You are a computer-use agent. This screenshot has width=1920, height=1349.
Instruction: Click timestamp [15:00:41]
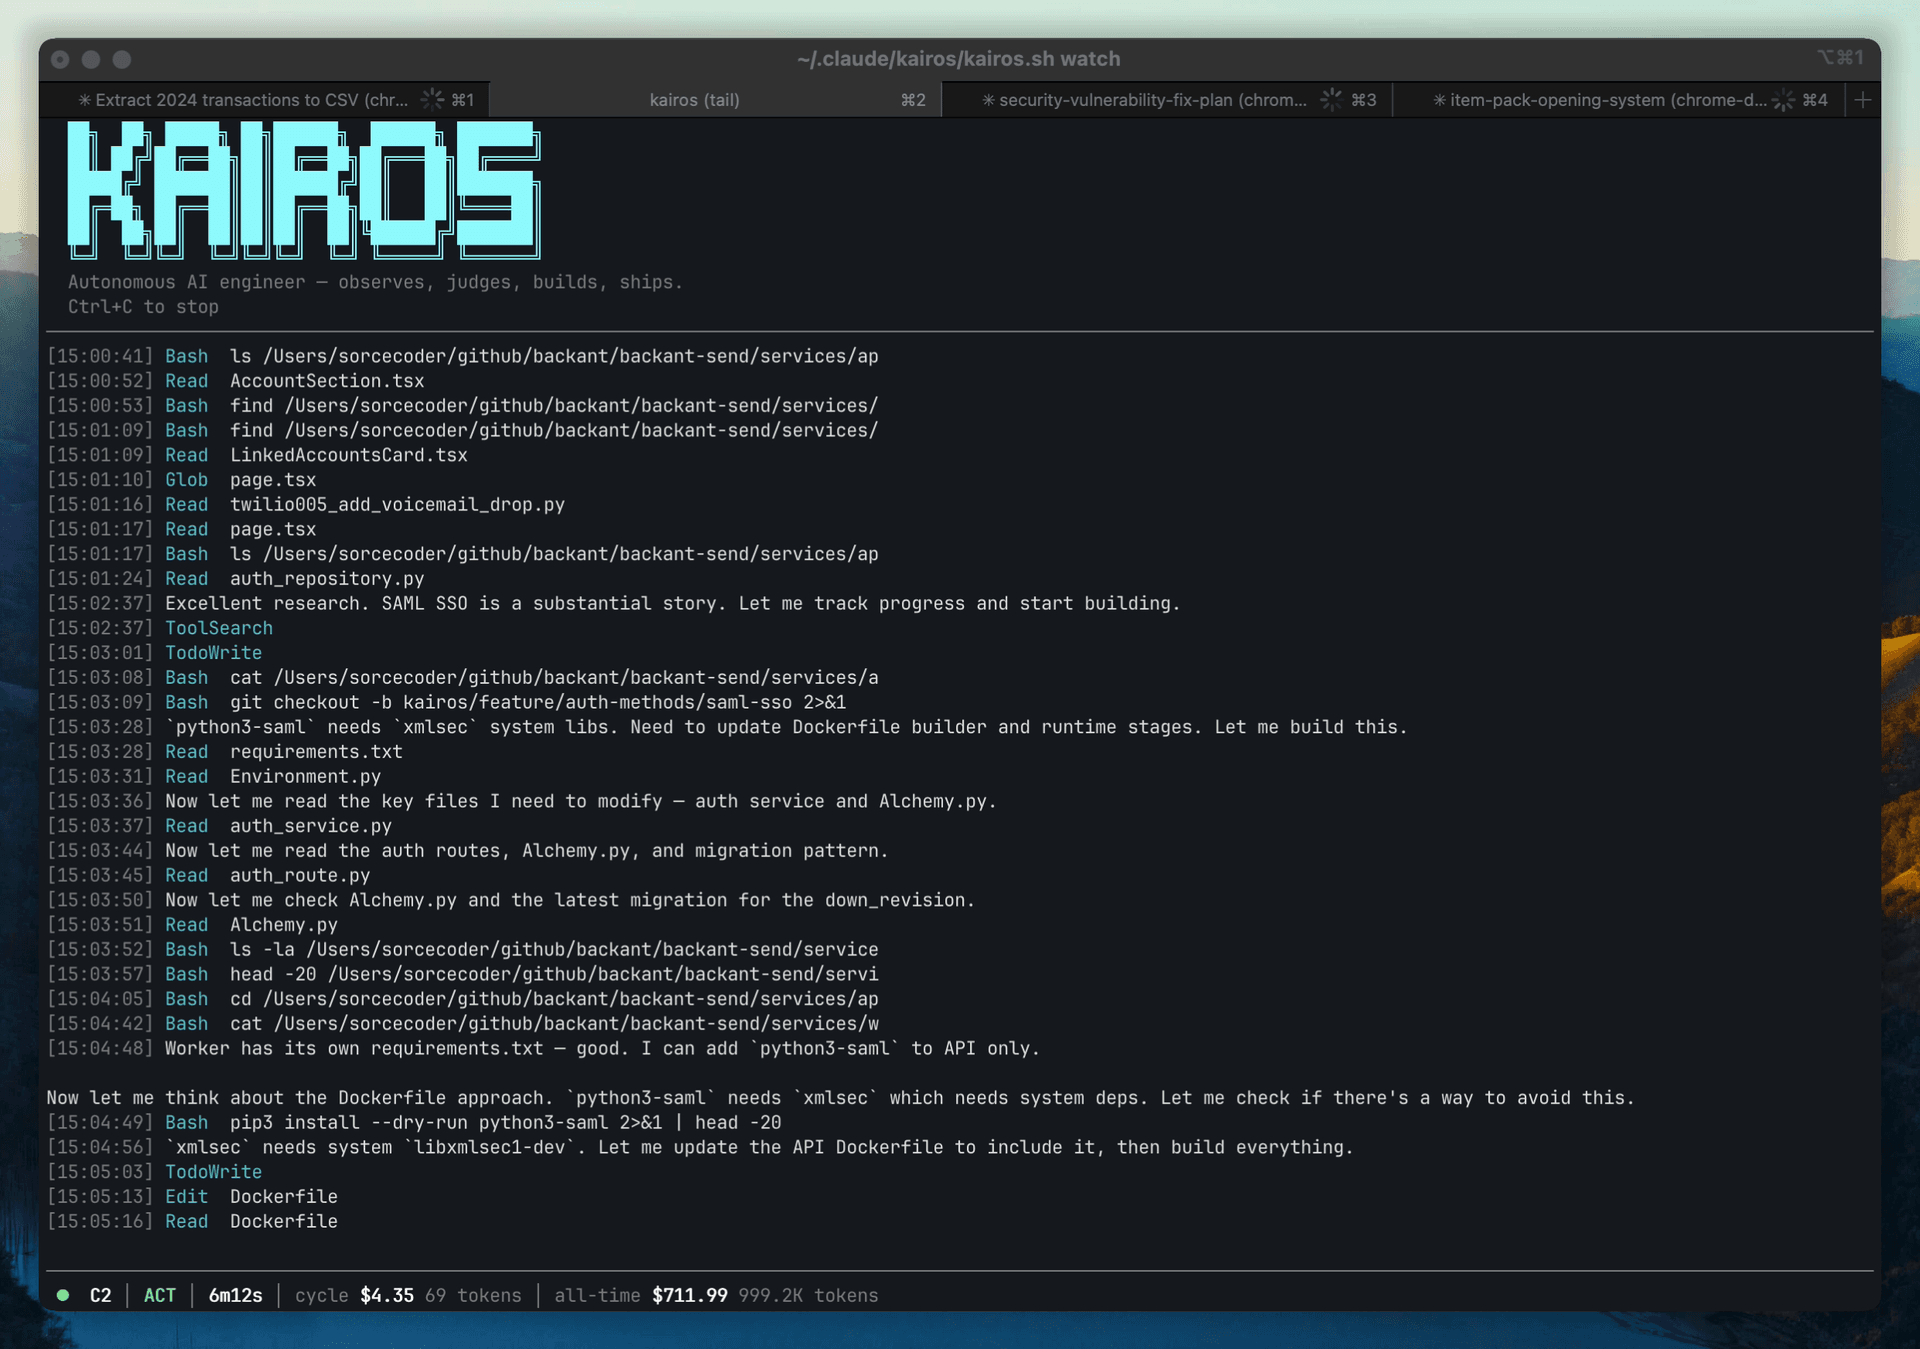[x=100, y=356]
